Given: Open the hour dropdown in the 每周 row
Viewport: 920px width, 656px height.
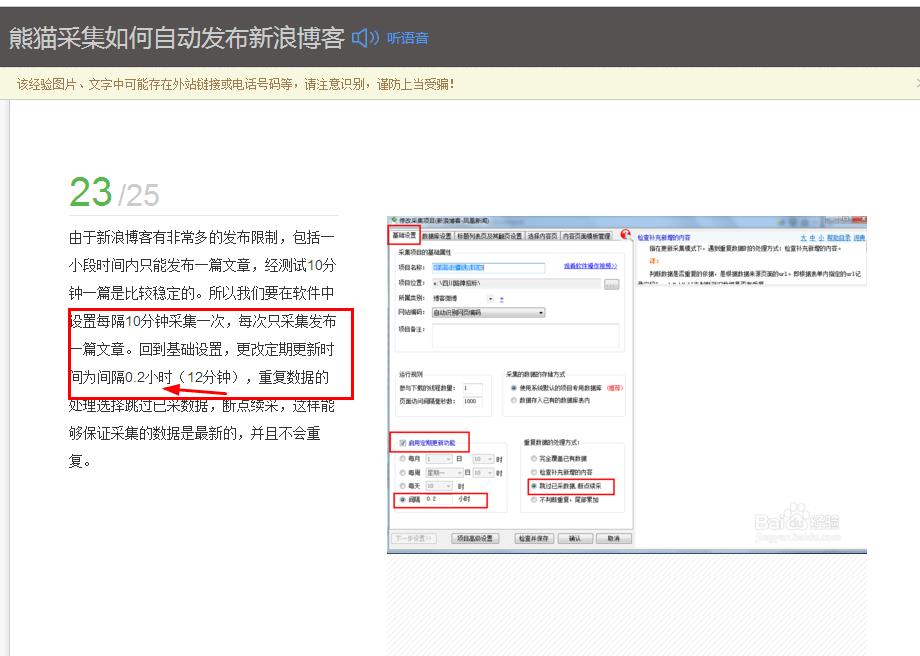Looking at the screenshot, I should (483, 472).
